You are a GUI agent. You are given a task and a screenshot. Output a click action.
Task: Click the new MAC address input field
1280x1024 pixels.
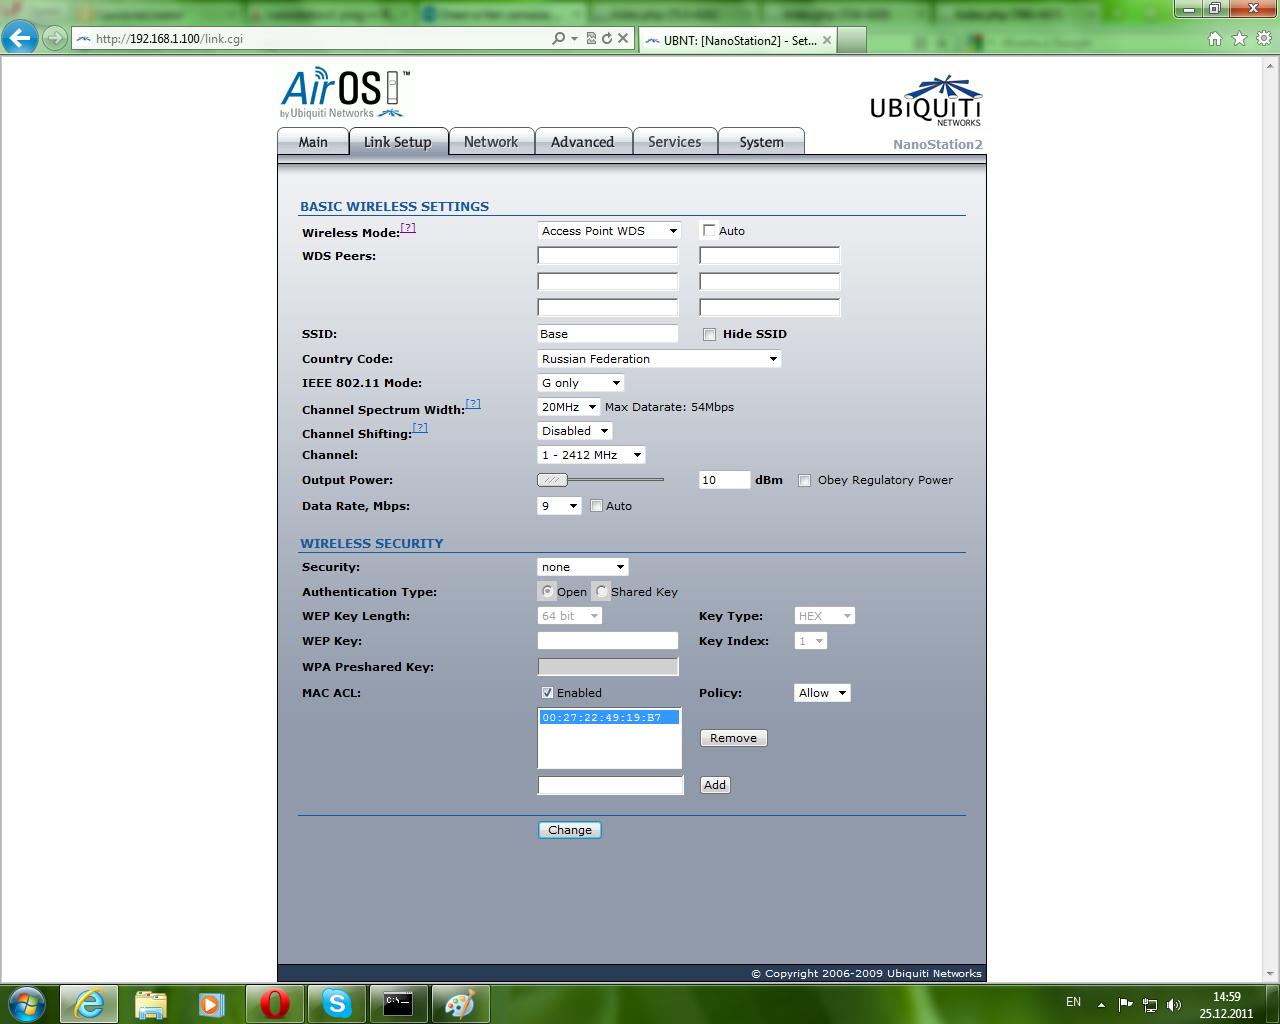[x=611, y=785]
